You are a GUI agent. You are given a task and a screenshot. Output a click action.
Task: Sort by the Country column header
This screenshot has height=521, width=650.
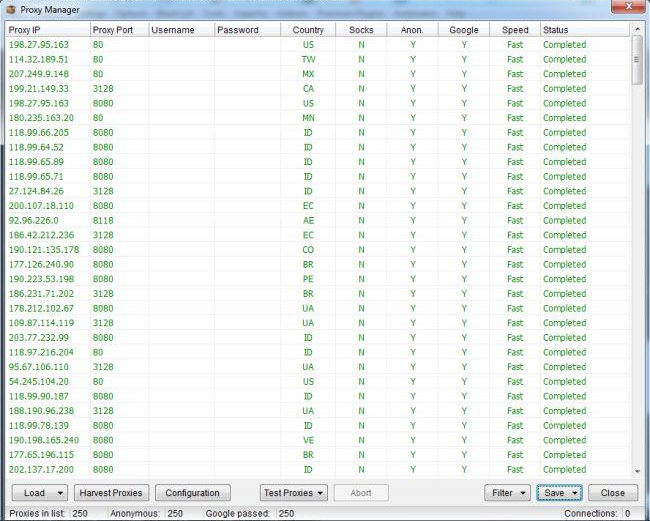(x=308, y=30)
